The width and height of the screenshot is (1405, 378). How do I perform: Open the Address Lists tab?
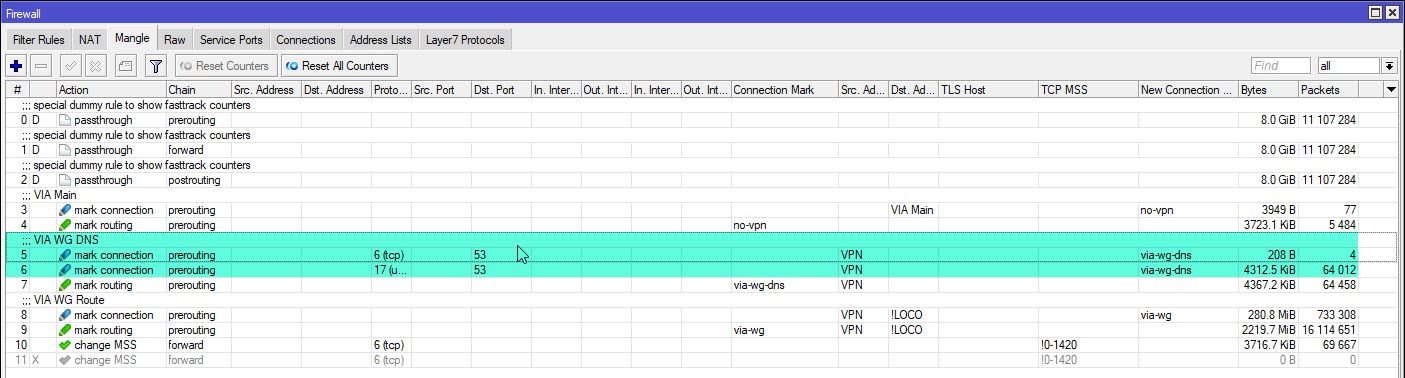tap(380, 40)
